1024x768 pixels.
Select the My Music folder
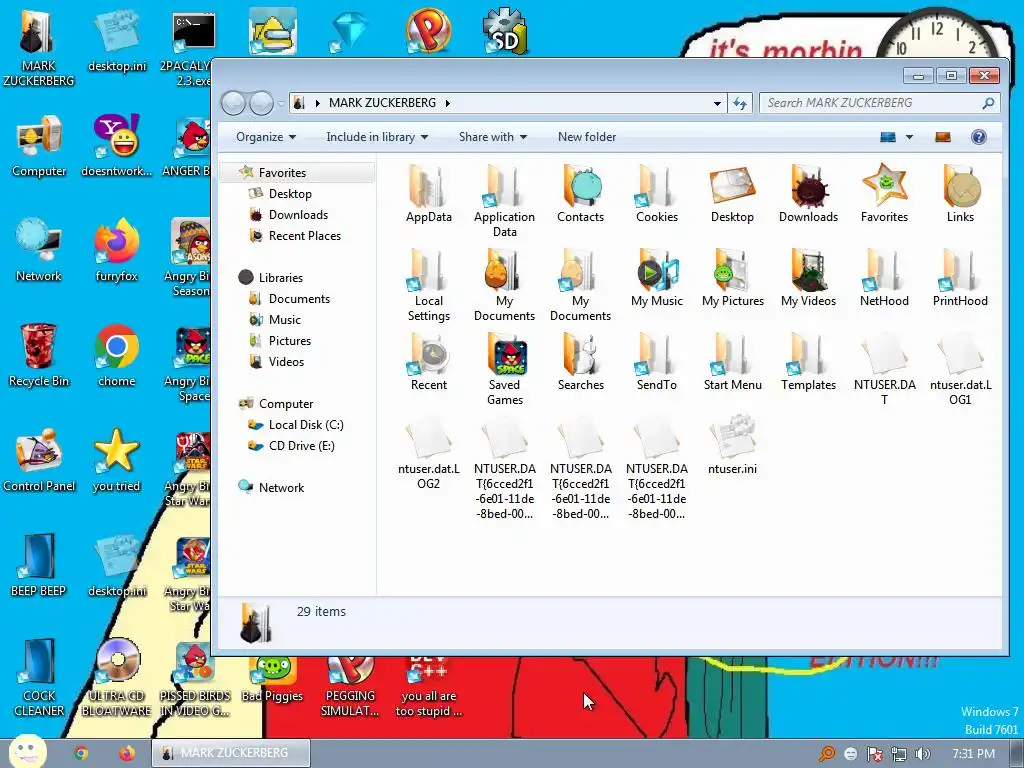pos(656,278)
